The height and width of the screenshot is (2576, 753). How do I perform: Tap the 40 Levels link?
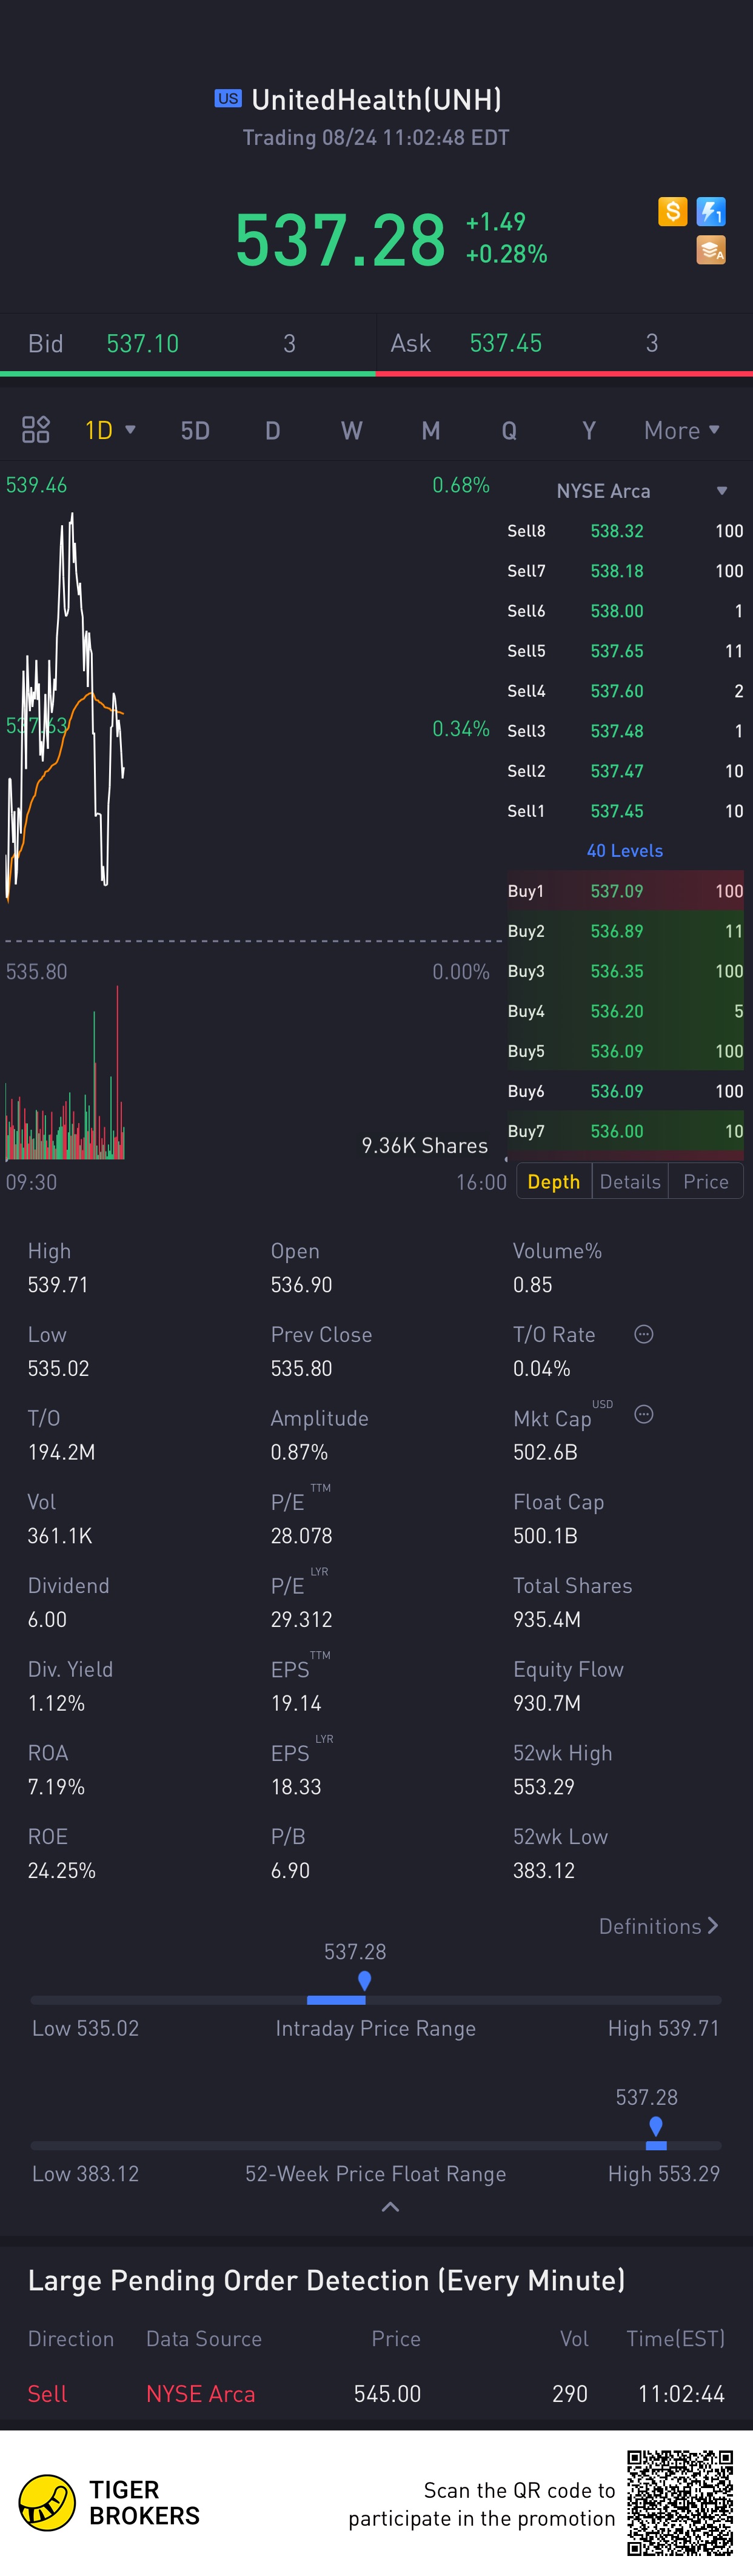click(x=625, y=851)
